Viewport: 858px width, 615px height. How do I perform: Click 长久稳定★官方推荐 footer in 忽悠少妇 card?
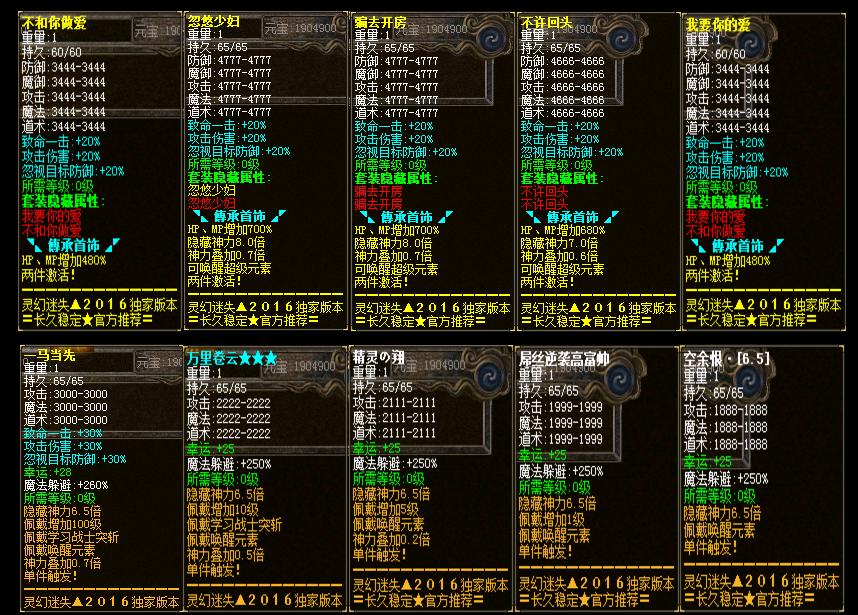pyautogui.click(x=252, y=321)
